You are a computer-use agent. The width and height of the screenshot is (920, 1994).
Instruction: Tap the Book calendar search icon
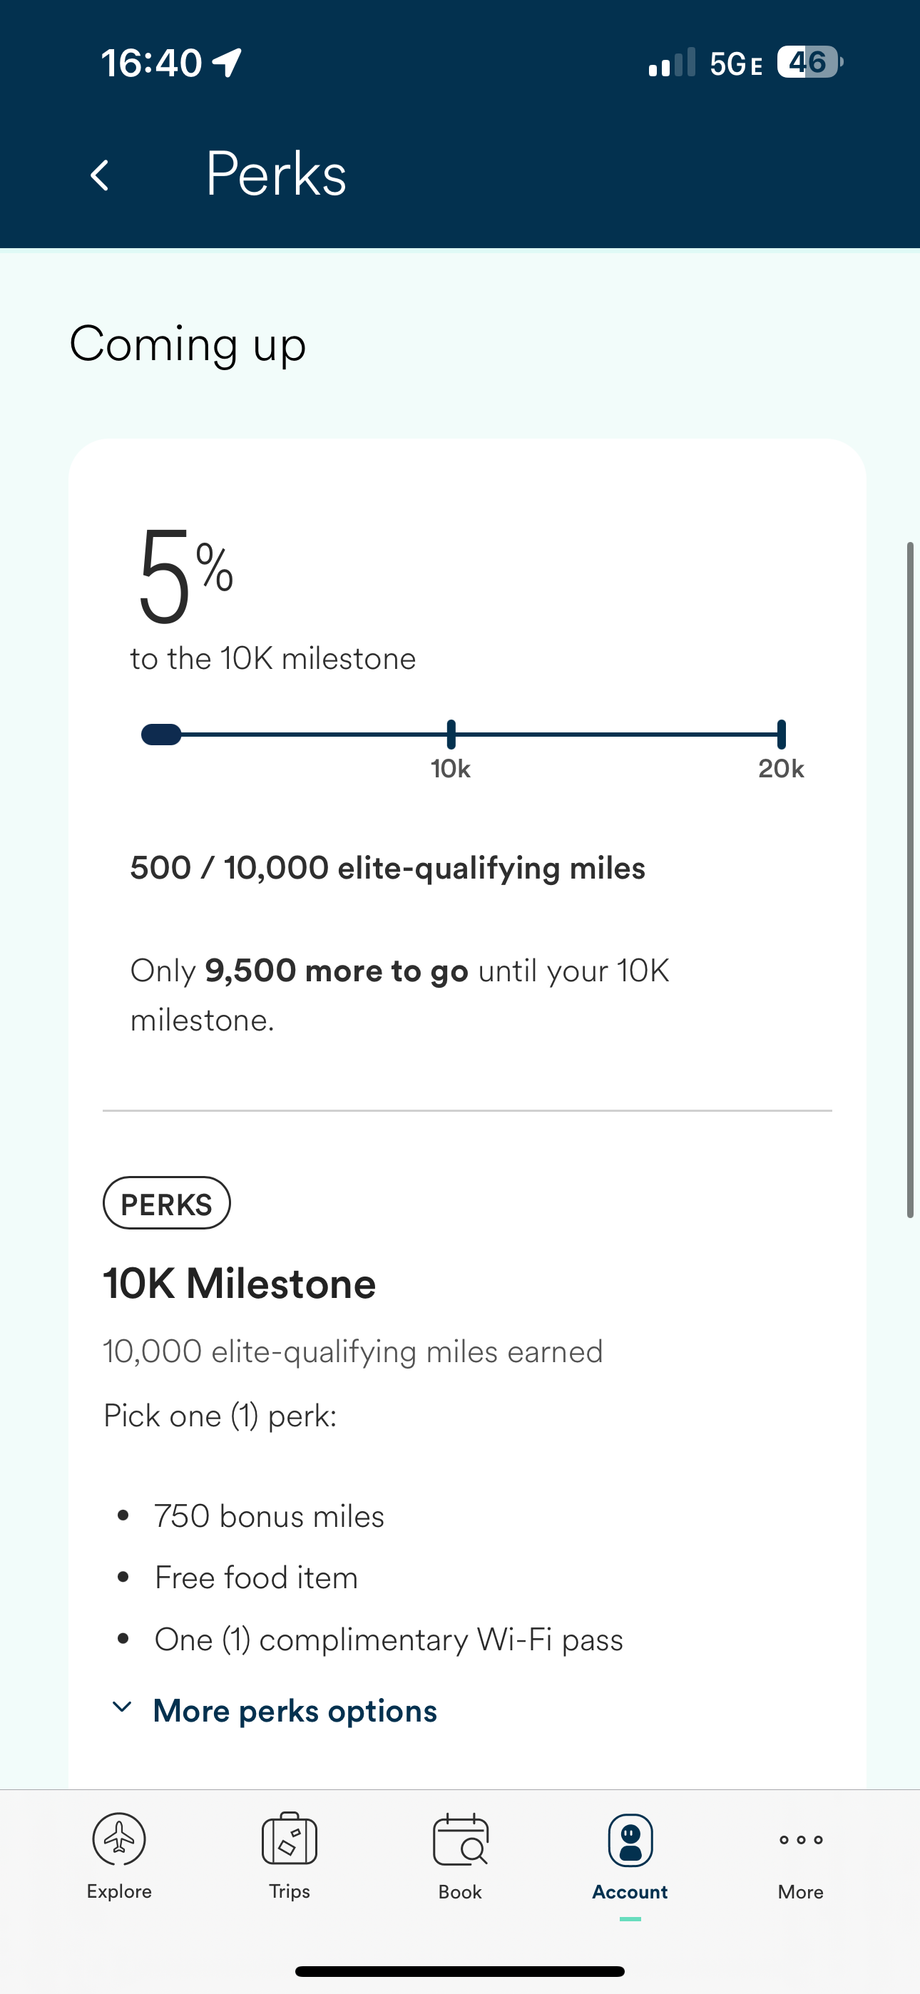point(460,1840)
